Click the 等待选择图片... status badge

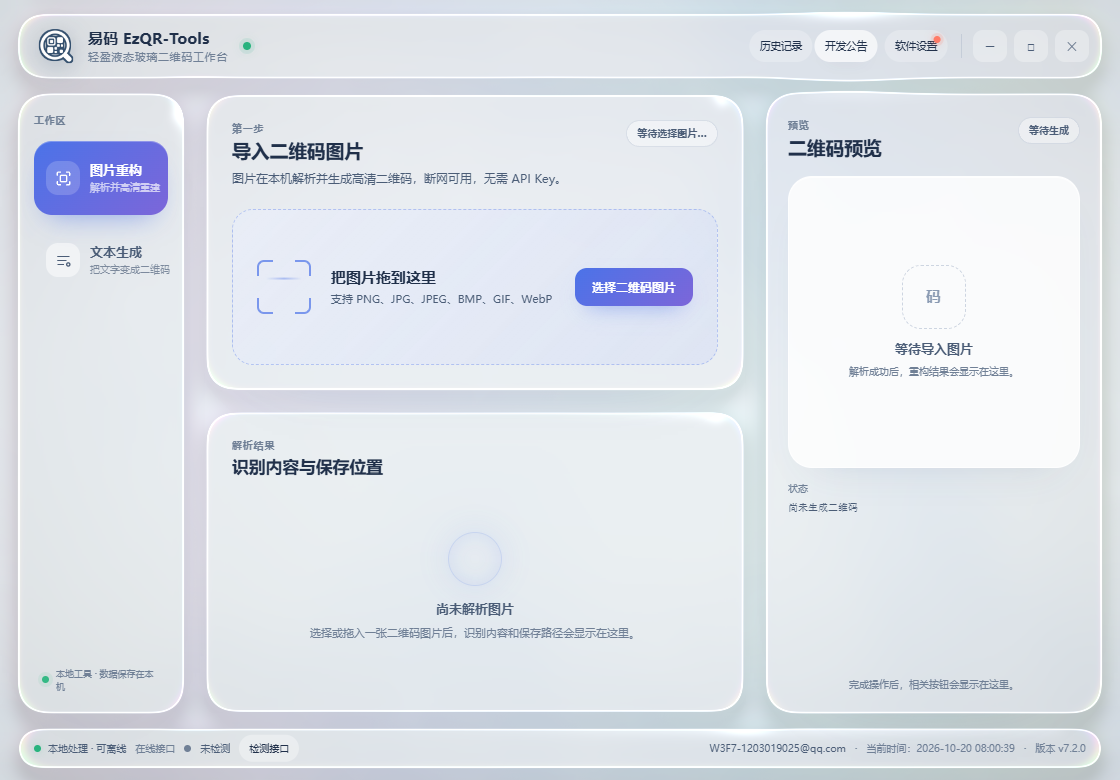click(671, 134)
